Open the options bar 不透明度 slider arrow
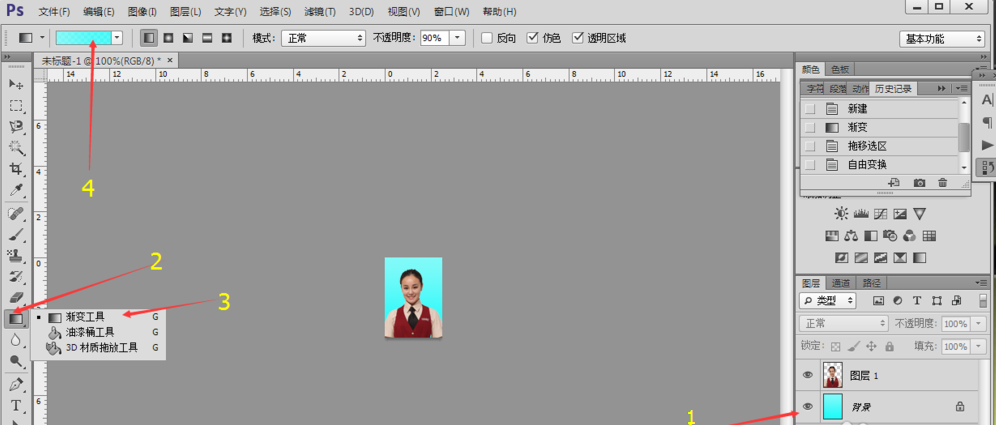This screenshot has width=996, height=425. (459, 38)
